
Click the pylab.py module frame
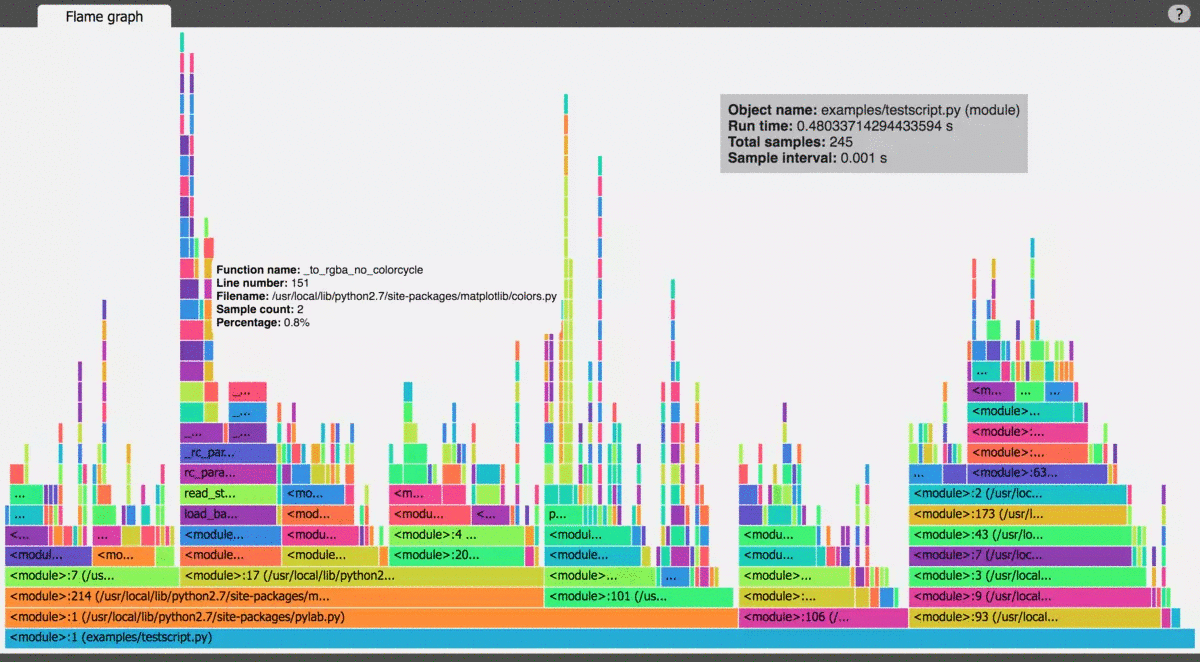[x=370, y=617]
